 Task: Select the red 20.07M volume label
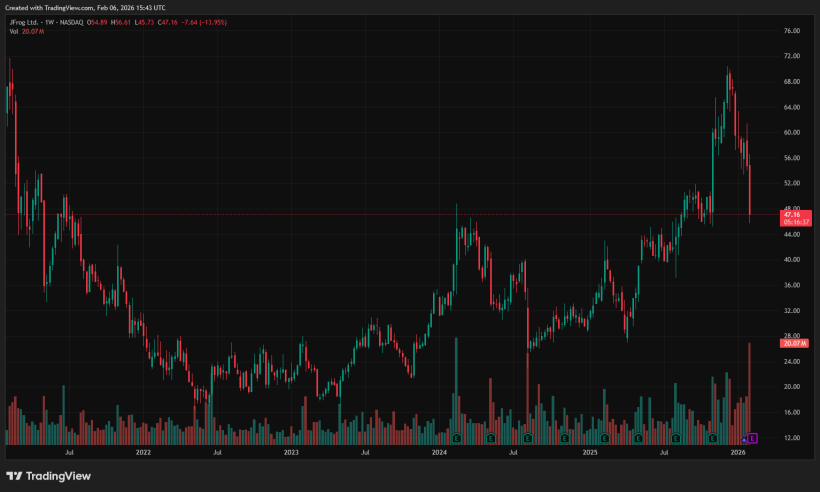[x=793, y=343]
